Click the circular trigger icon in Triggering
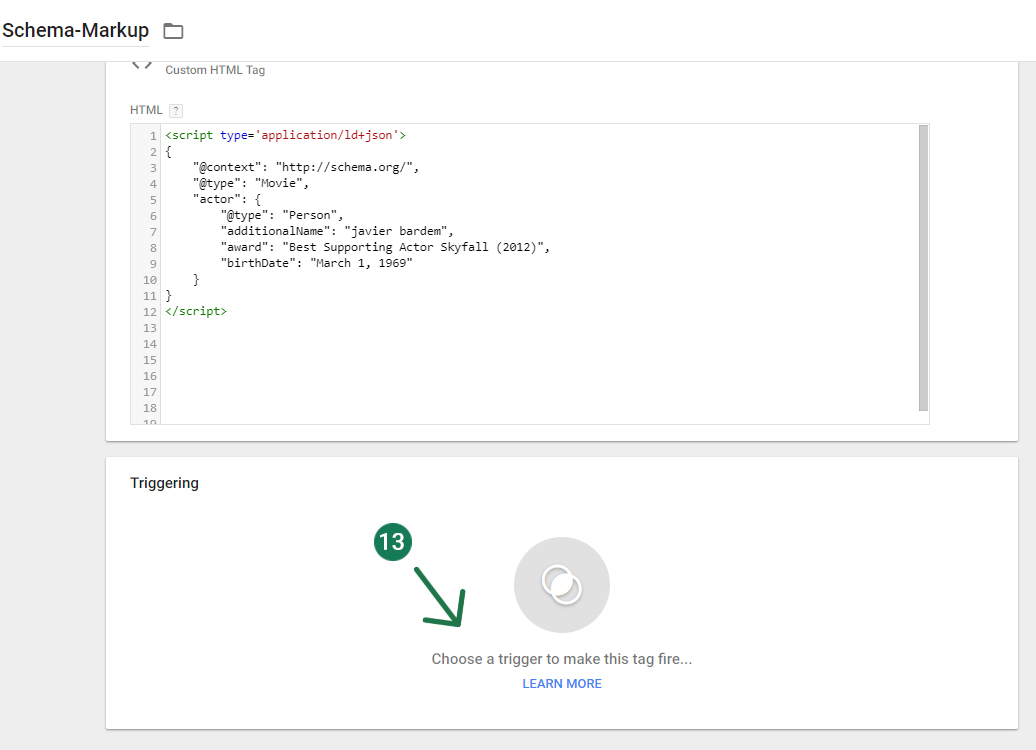Screen dimensions: 1036x750 [561, 585]
